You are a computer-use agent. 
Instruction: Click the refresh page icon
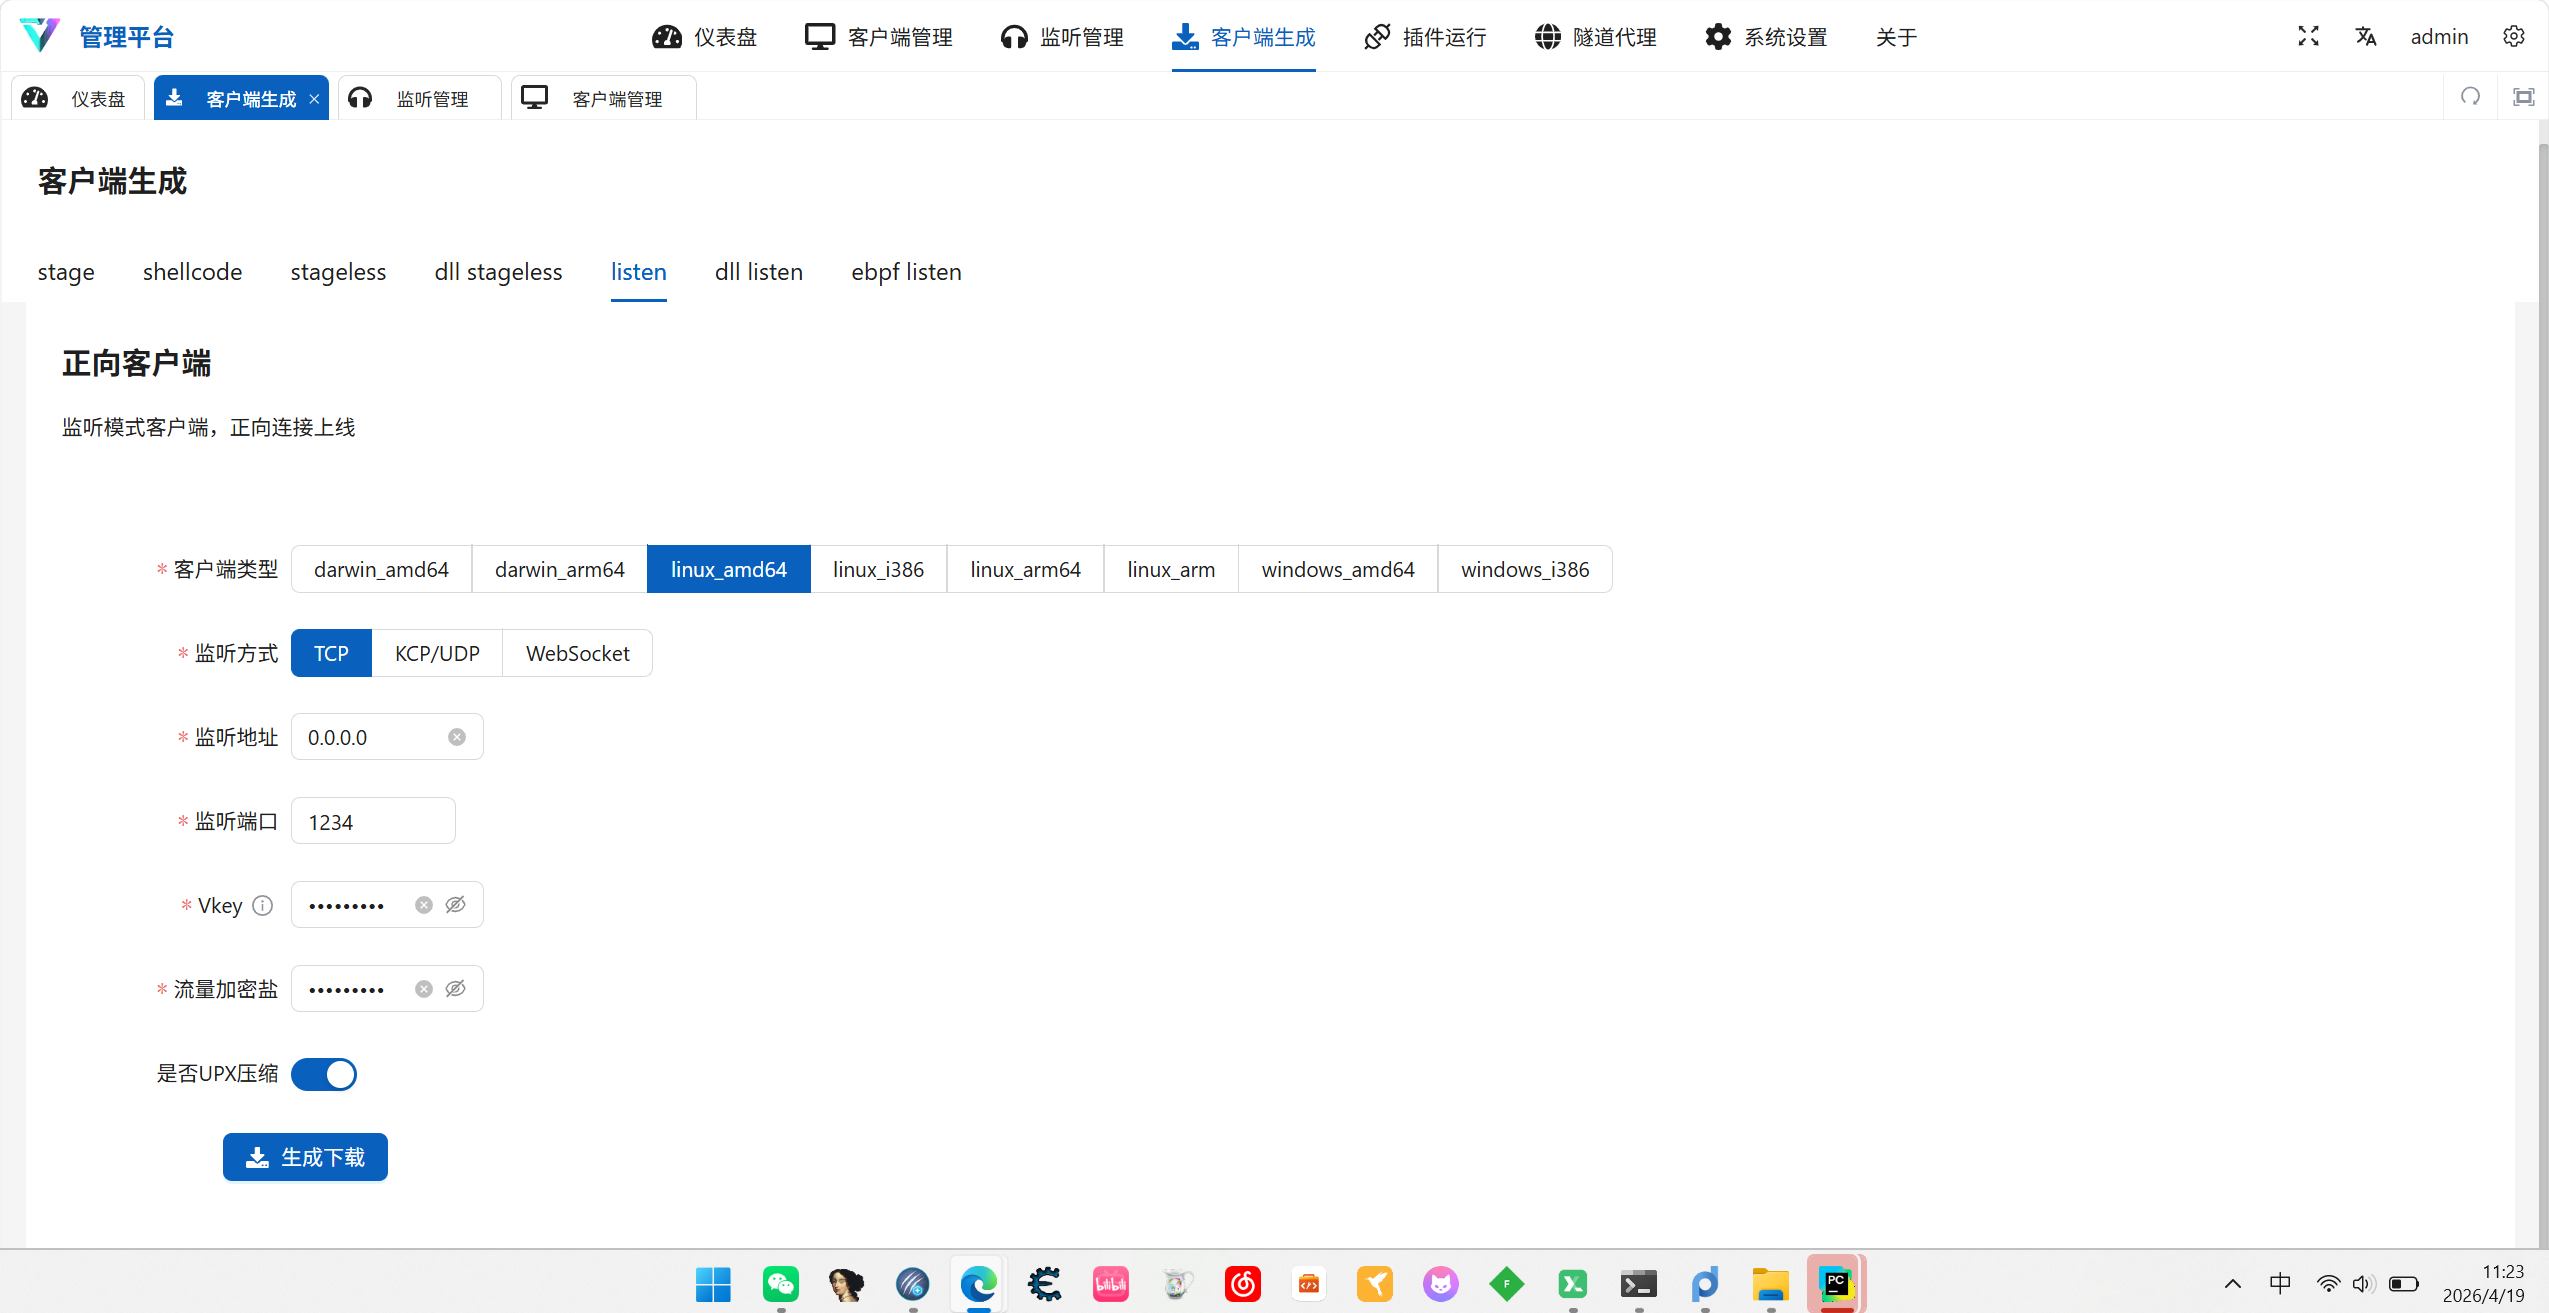2470,96
